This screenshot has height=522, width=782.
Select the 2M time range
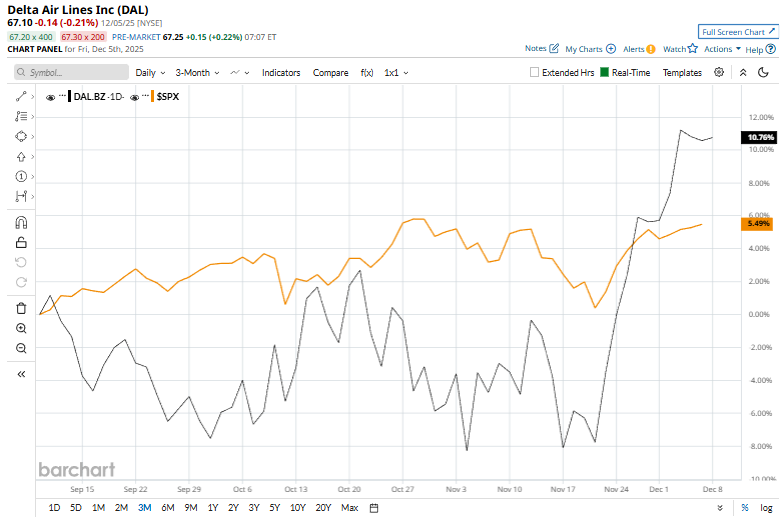(x=121, y=508)
